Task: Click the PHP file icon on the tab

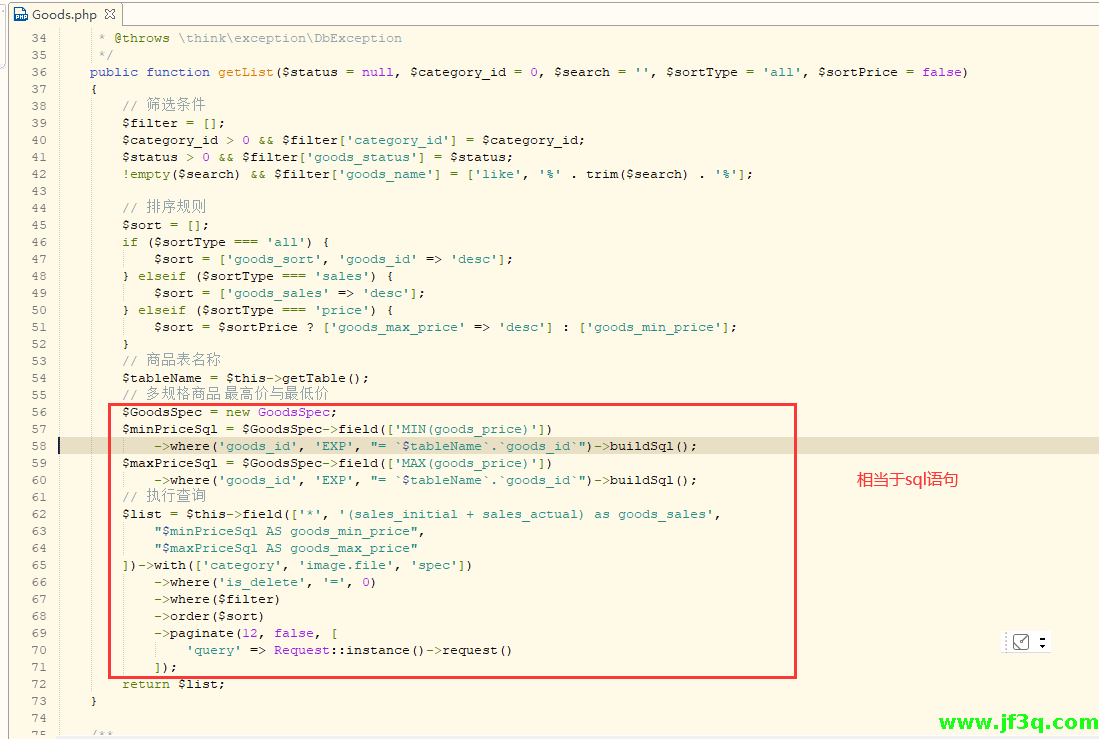Action: (20, 15)
